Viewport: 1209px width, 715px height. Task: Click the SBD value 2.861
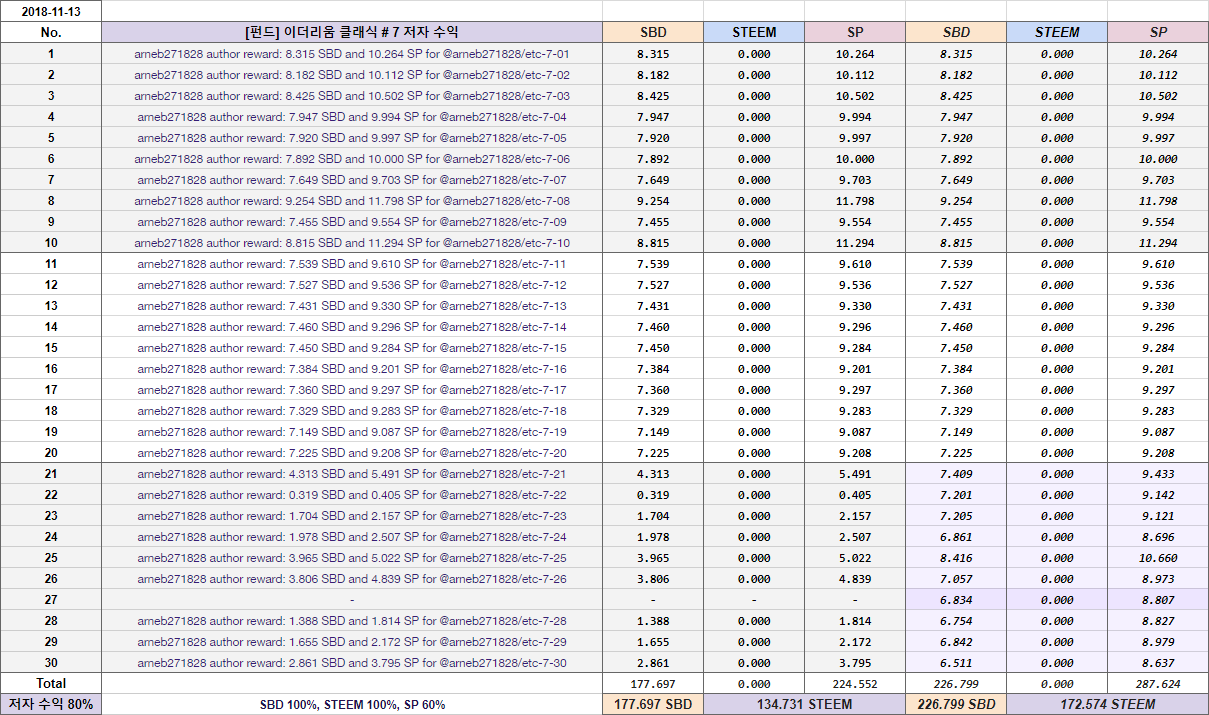[x=653, y=663]
